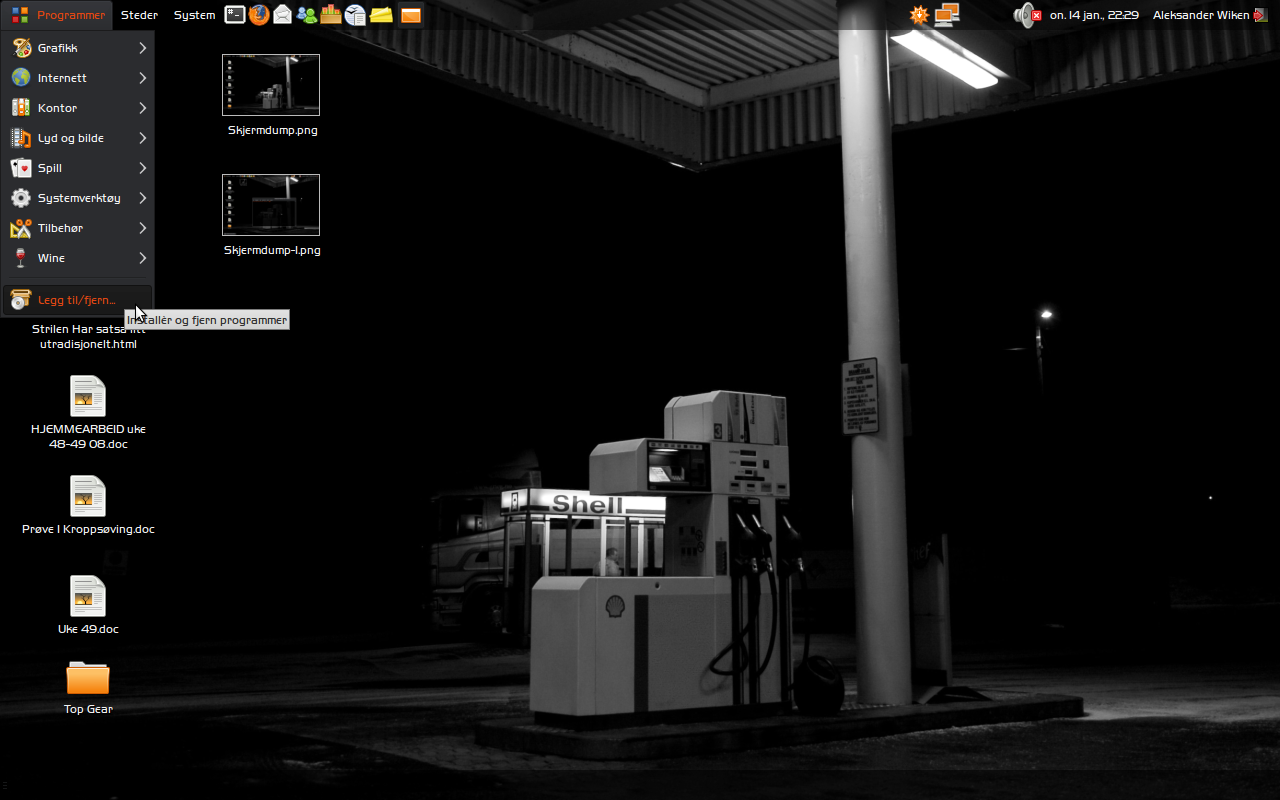Click the muted volume speaker icon
This screenshot has width=1280, height=800.
point(1027,15)
